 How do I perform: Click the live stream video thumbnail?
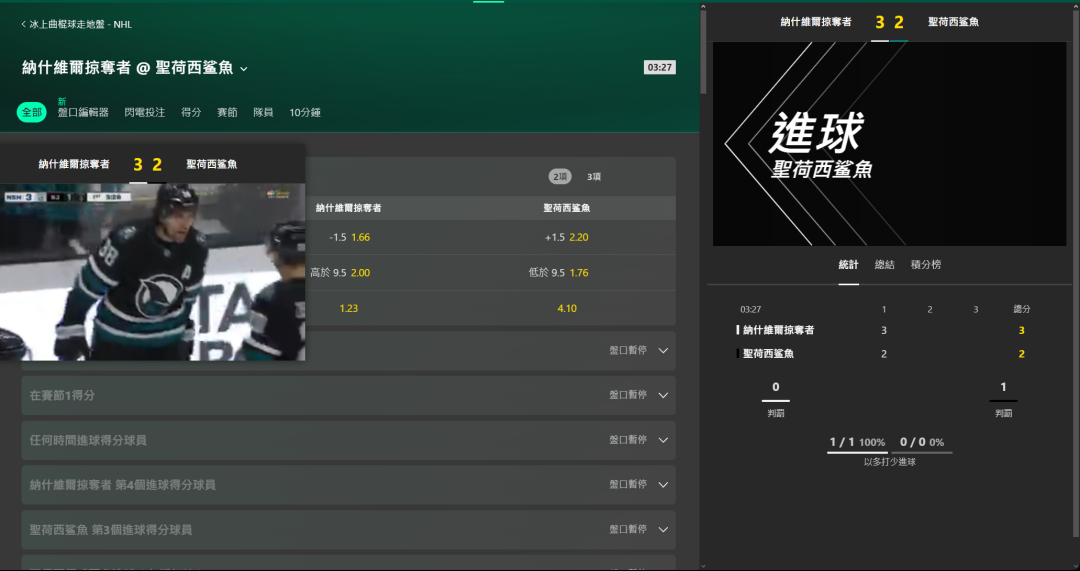click(152, 271)
